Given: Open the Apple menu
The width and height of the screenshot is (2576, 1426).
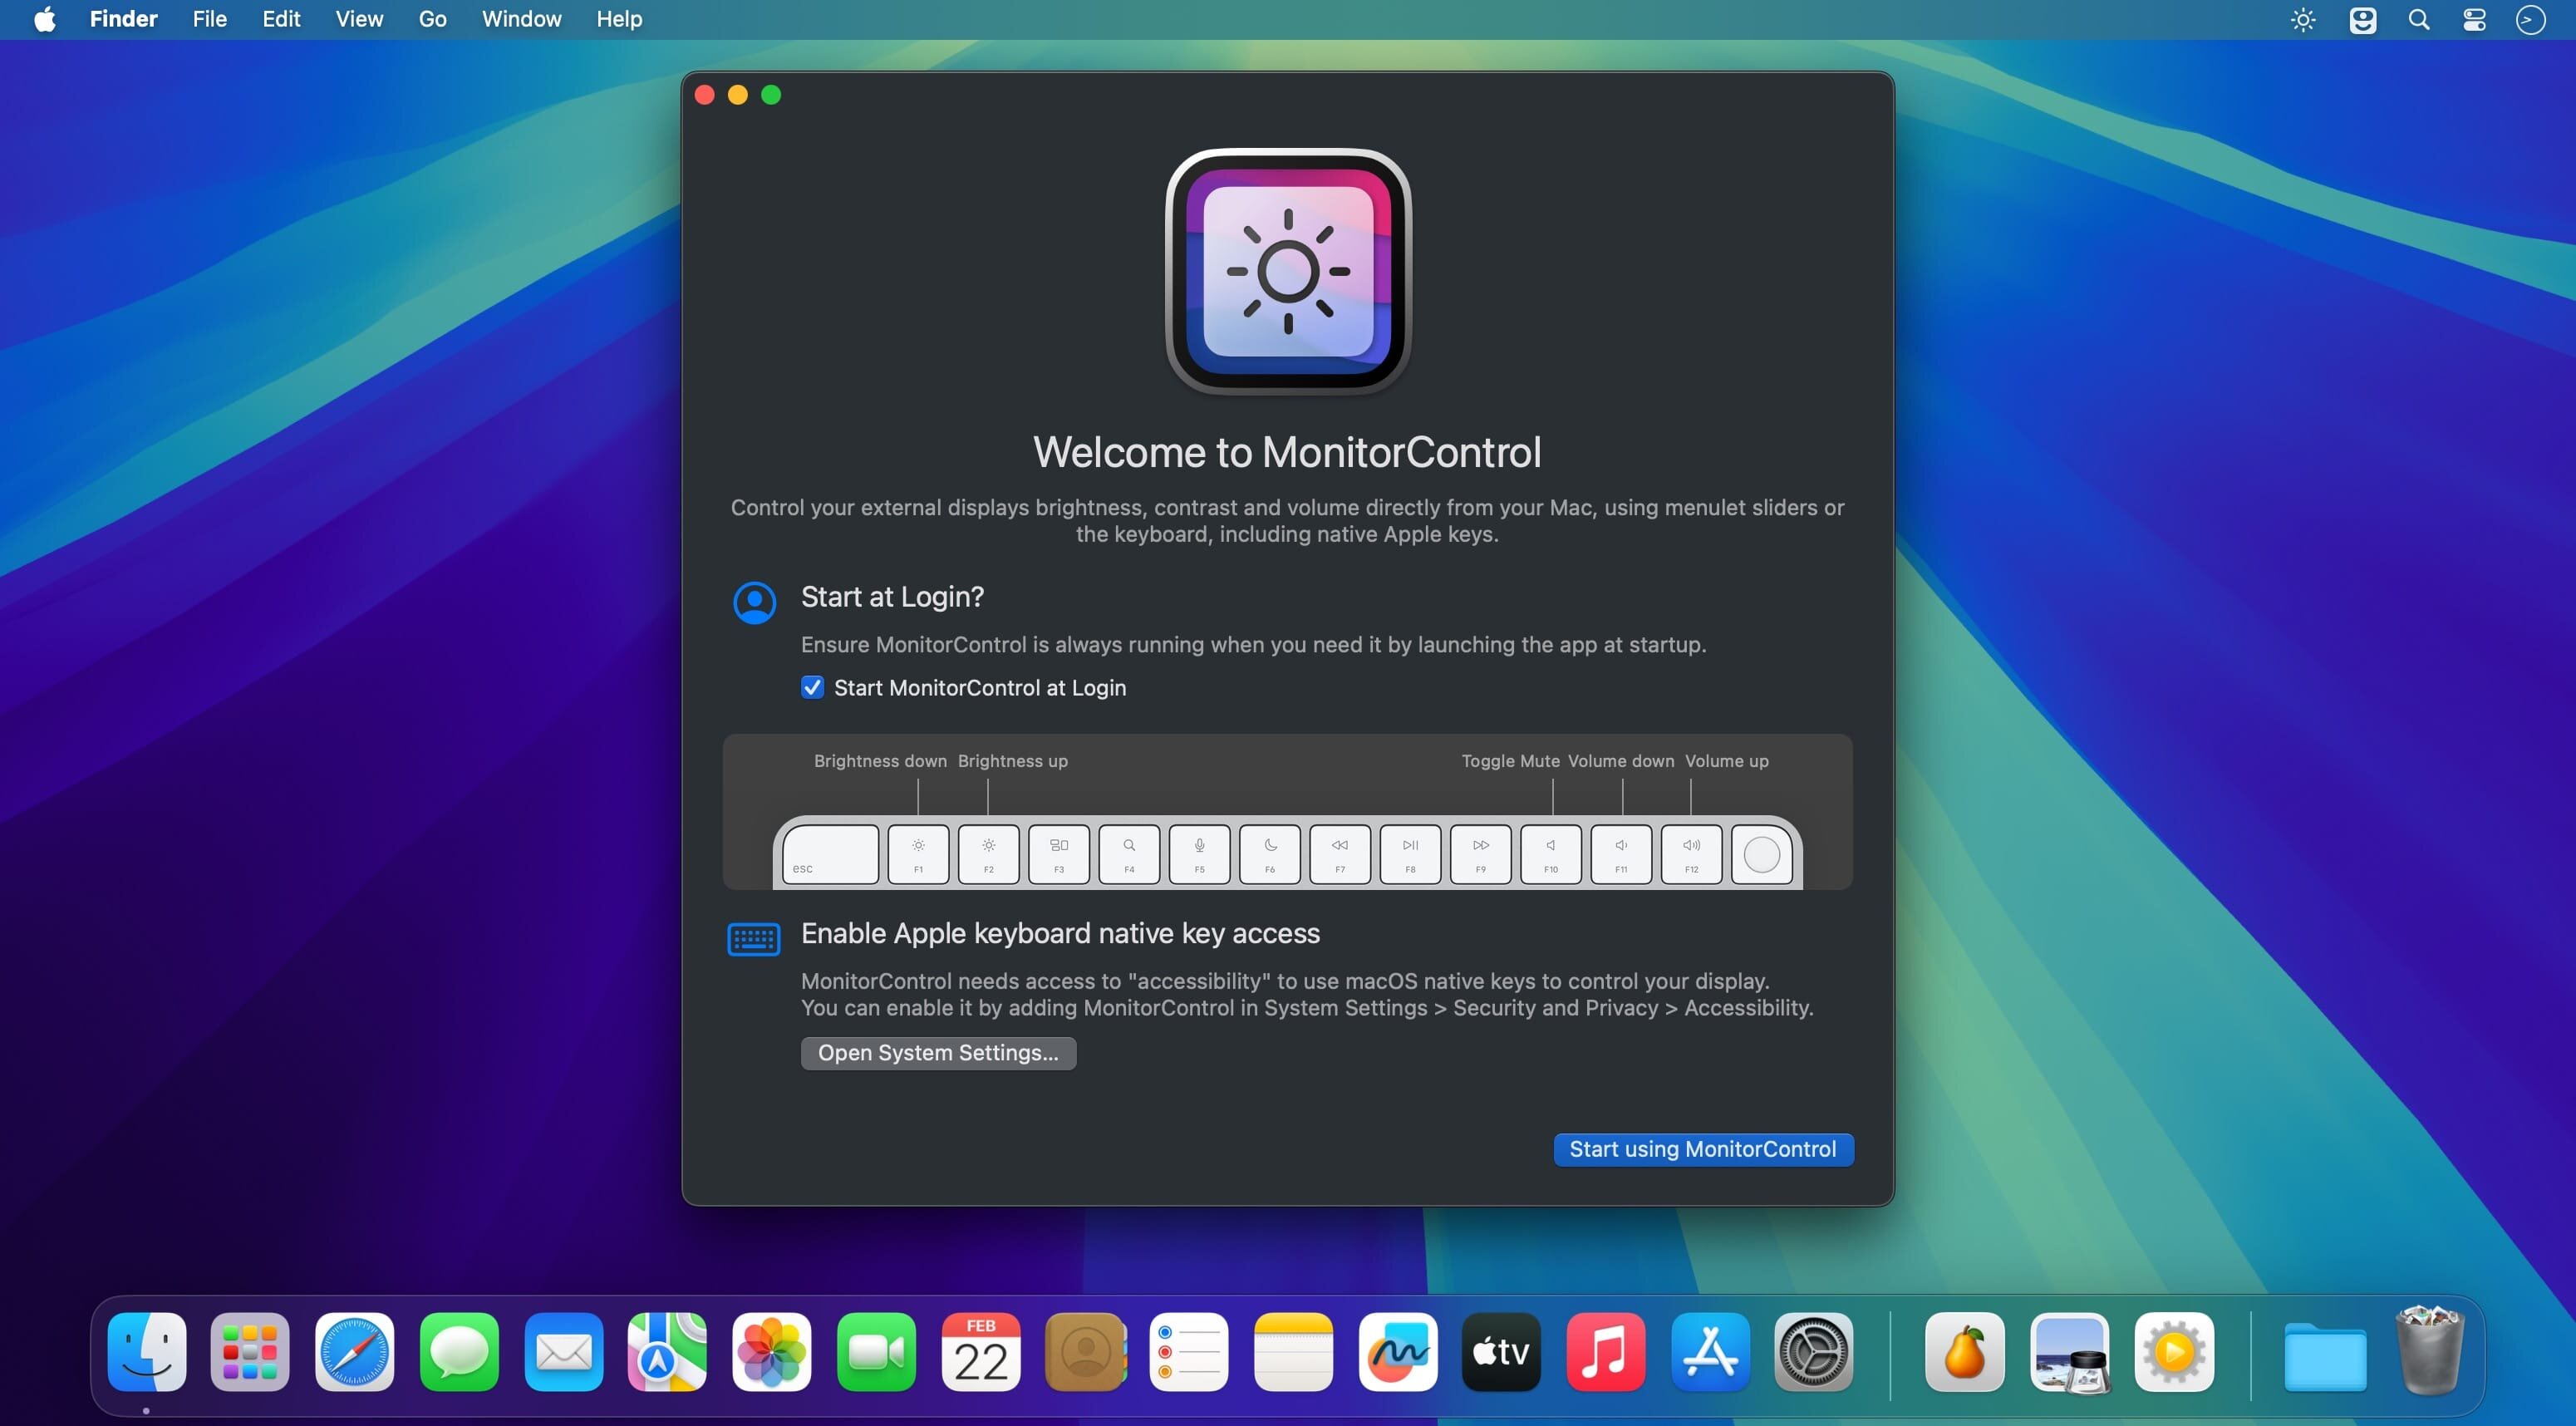Looking at the screenshot, I should point(45,19).
